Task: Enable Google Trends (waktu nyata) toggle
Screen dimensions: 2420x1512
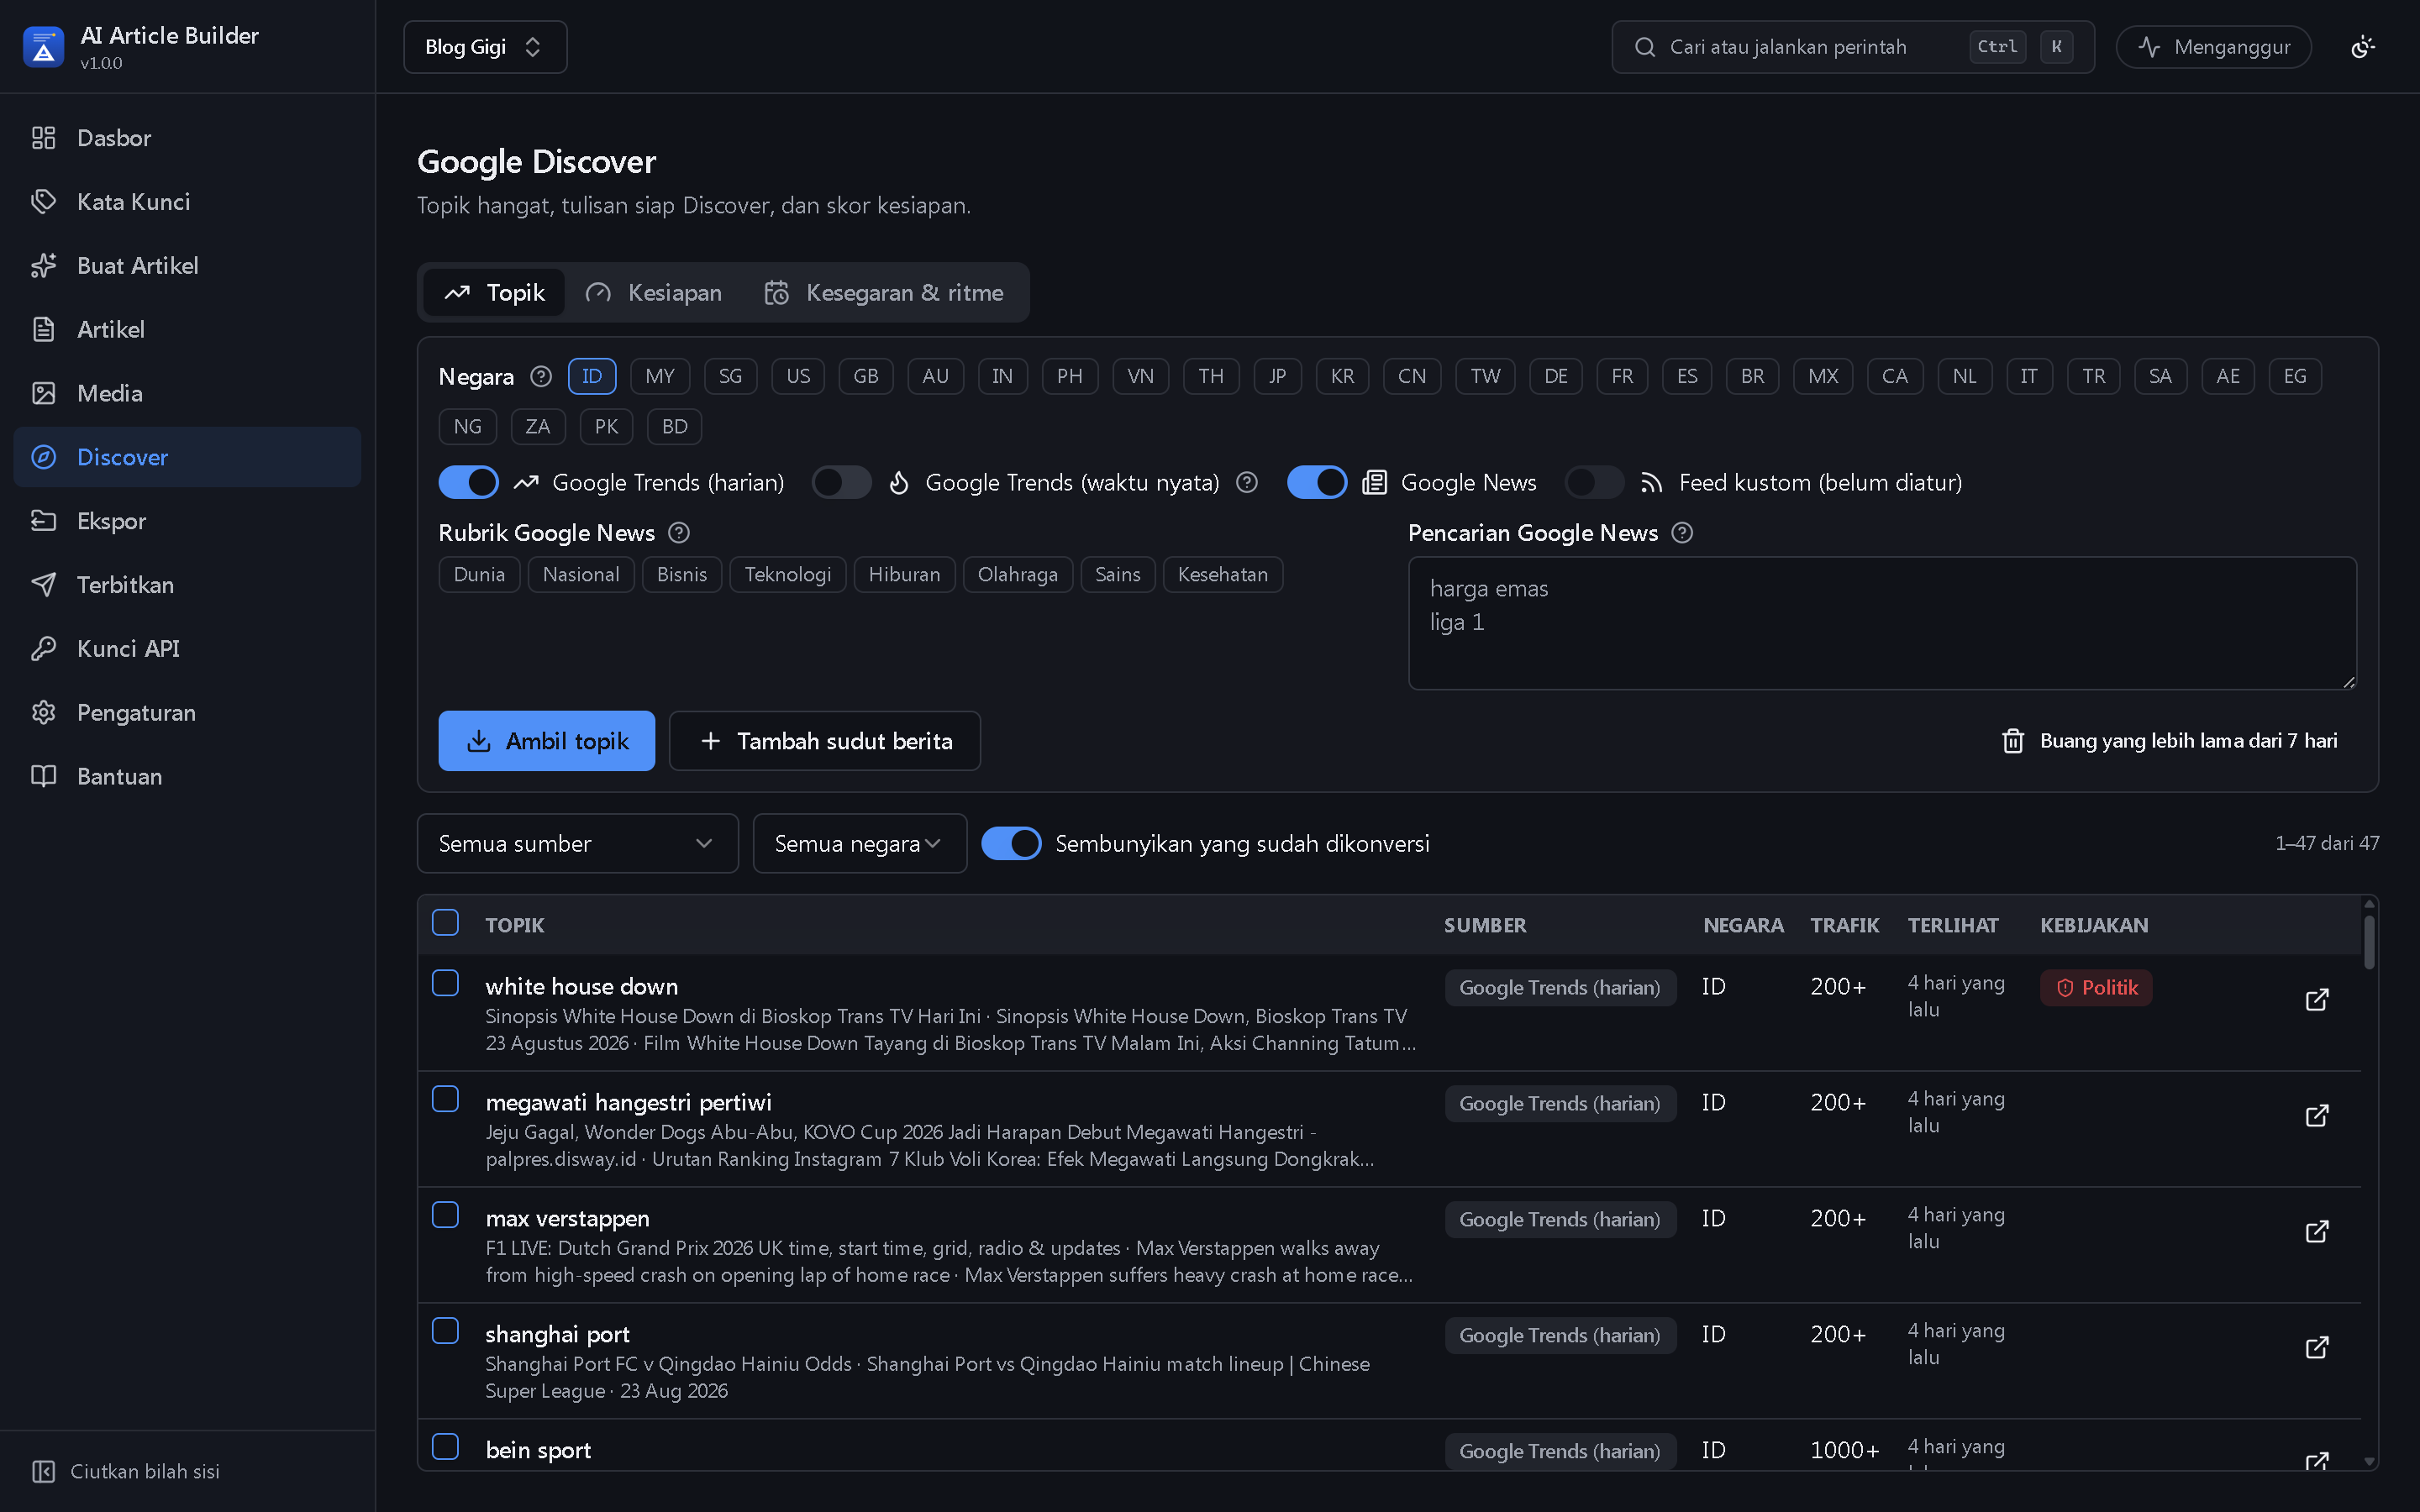Action: [x=841, y=482]
